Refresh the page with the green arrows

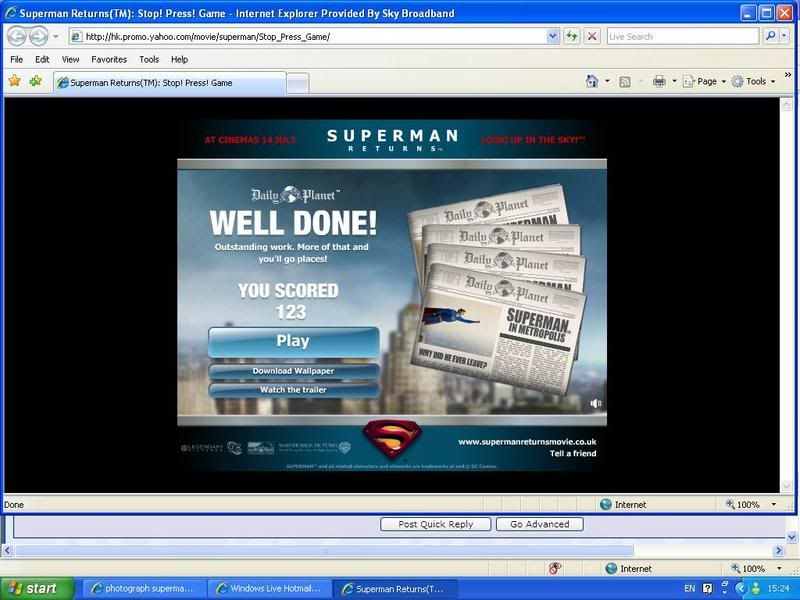coord(571,36)
